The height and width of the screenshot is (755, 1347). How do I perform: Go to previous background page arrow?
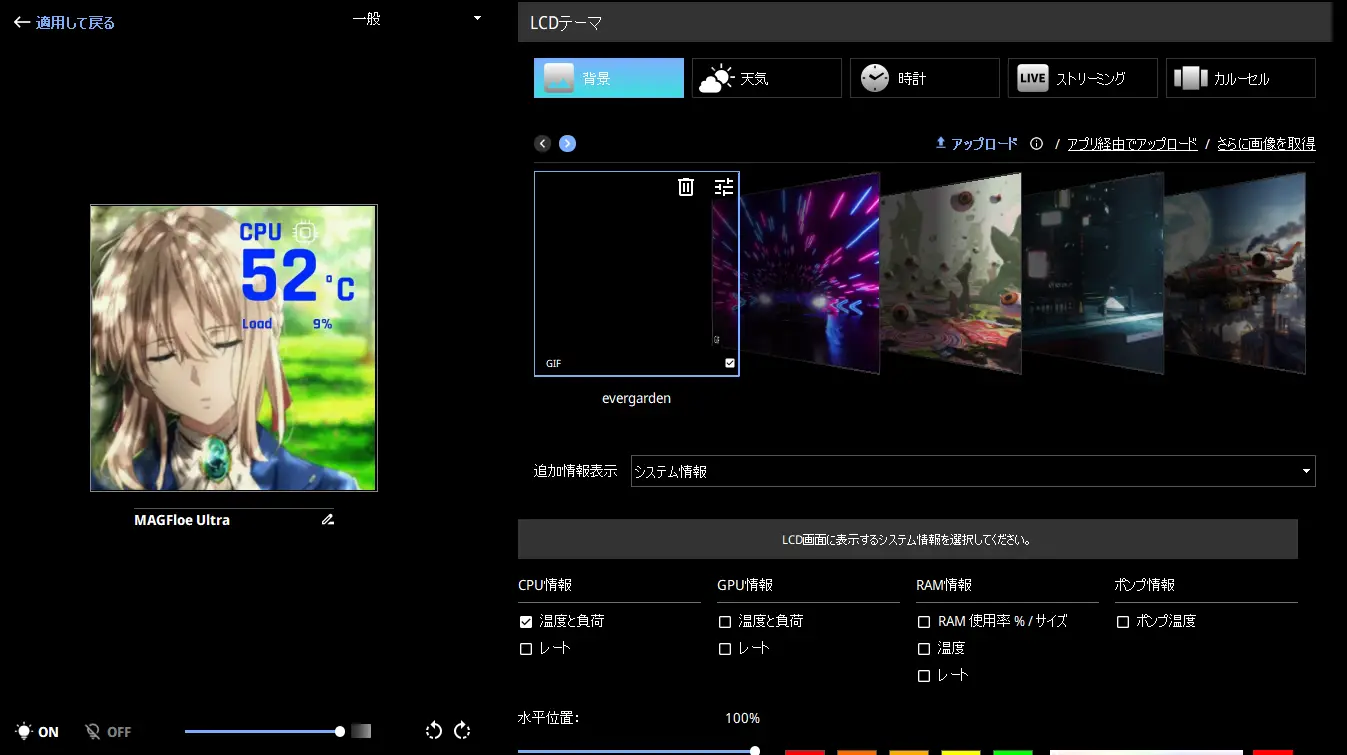pos(543,144)
